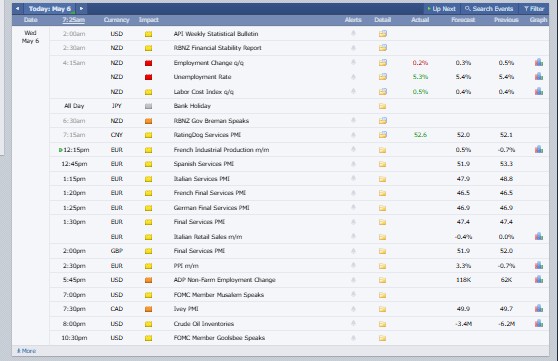The image size is (558, 361).
Task: Open detail folder for Labor Cost Index q/q
Action: click(383, 91)
